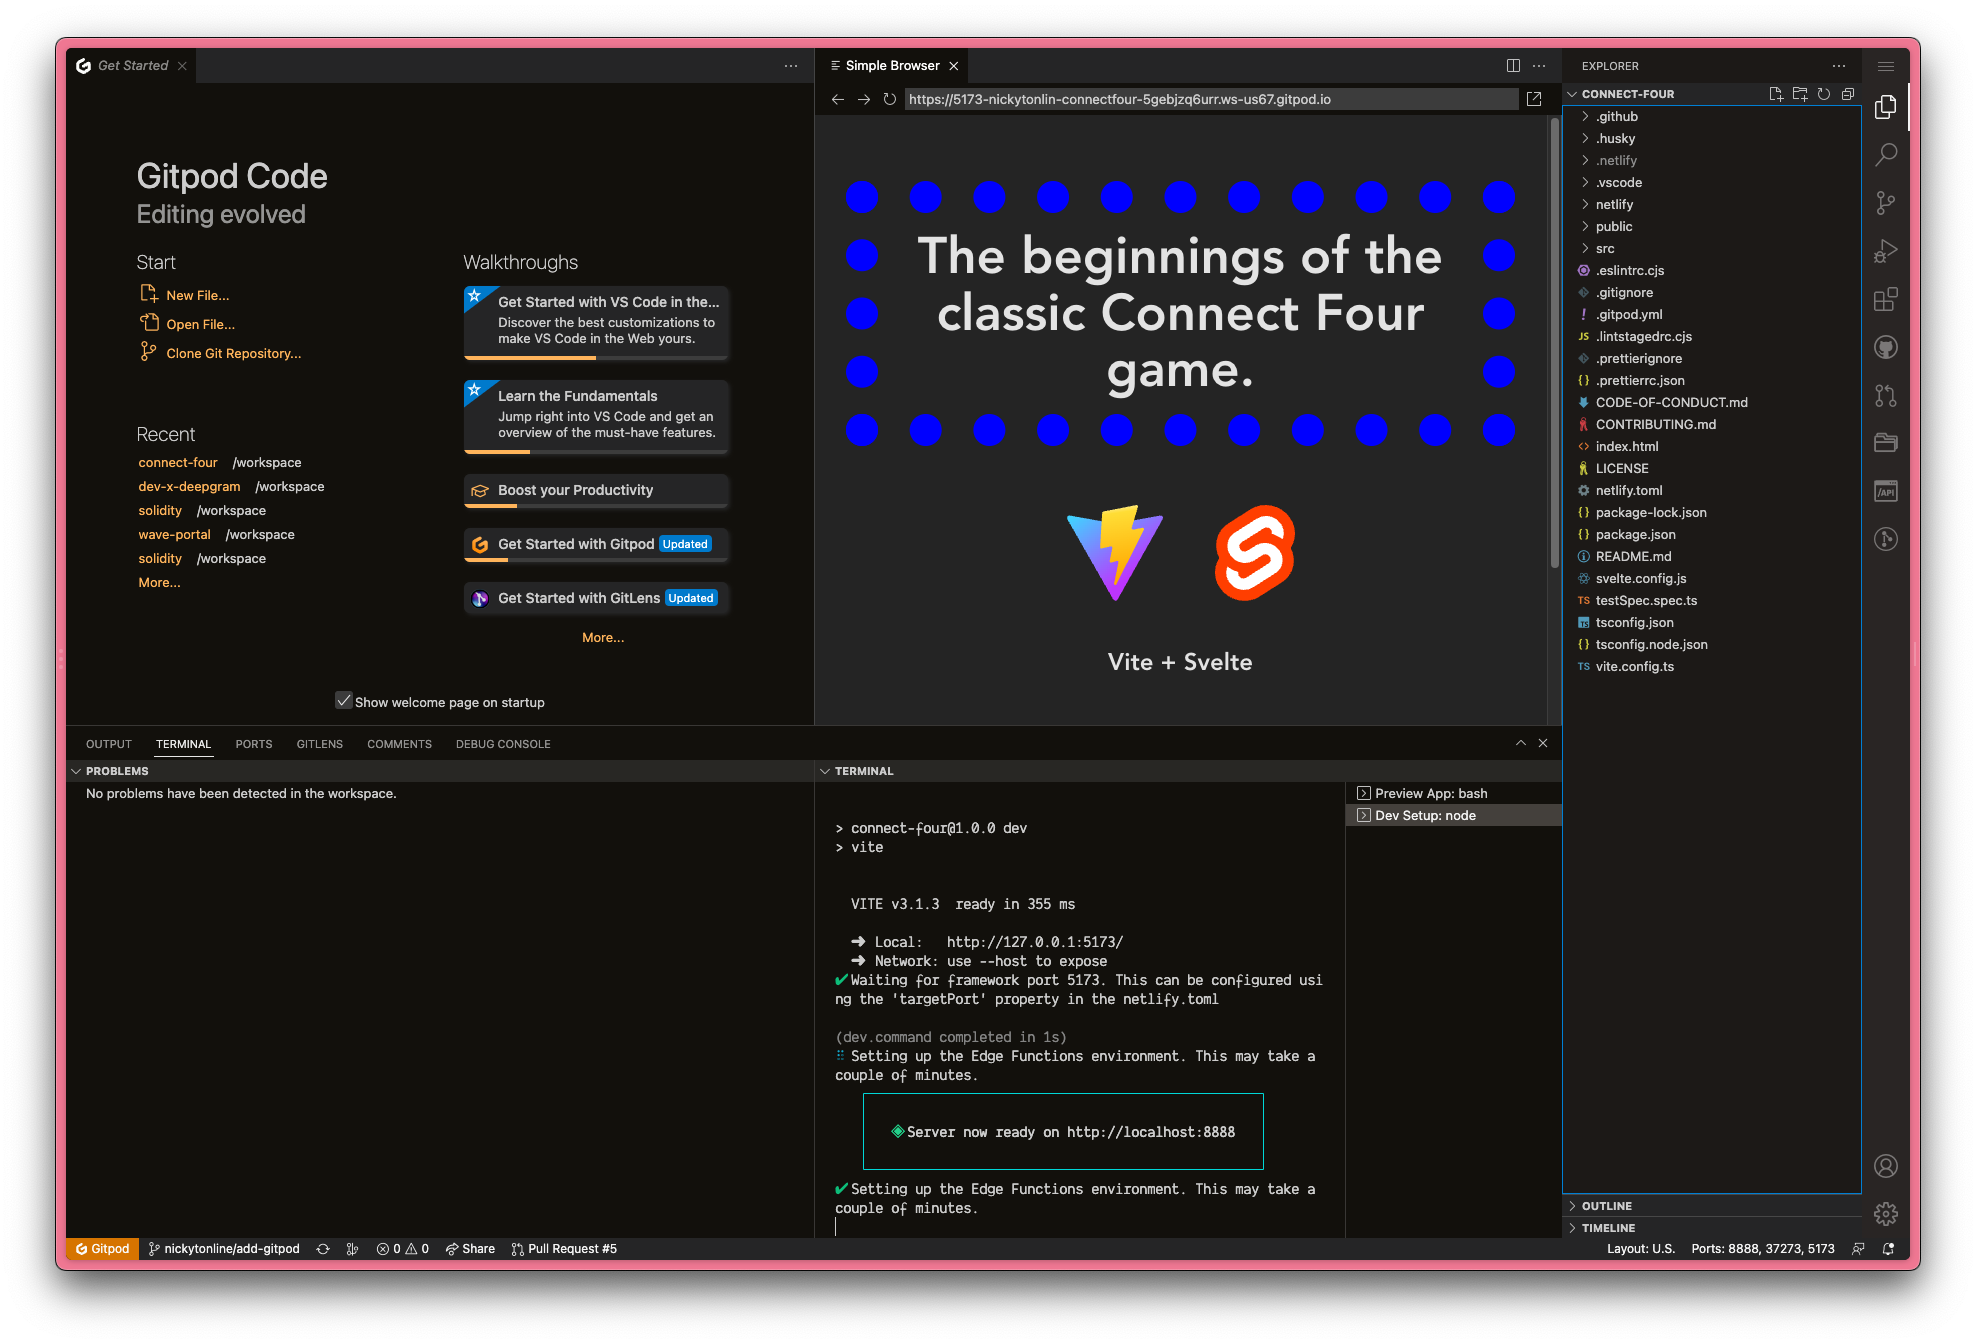Open browser preview in external window

(1534, 99)
